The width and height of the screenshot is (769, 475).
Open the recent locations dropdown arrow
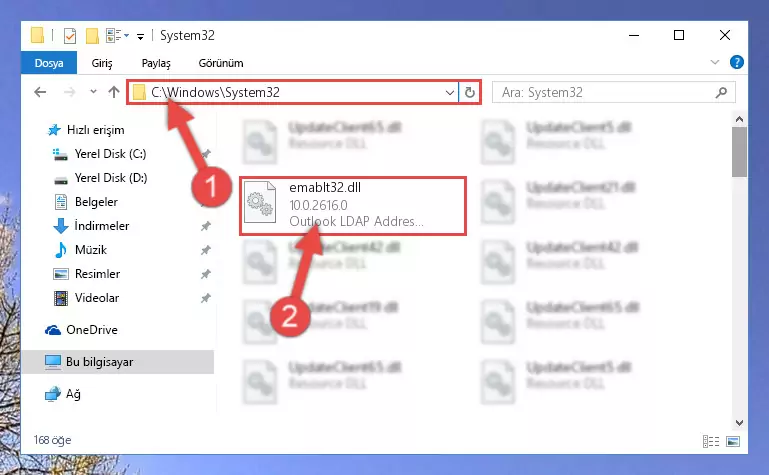(x=93, y=92)
